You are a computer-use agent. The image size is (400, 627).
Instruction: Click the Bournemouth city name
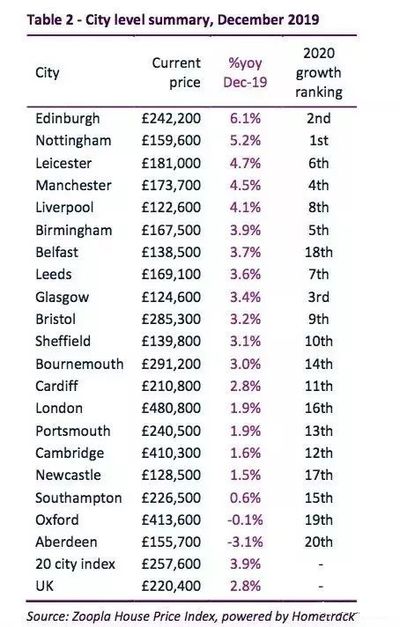click(x=79, y=364)
